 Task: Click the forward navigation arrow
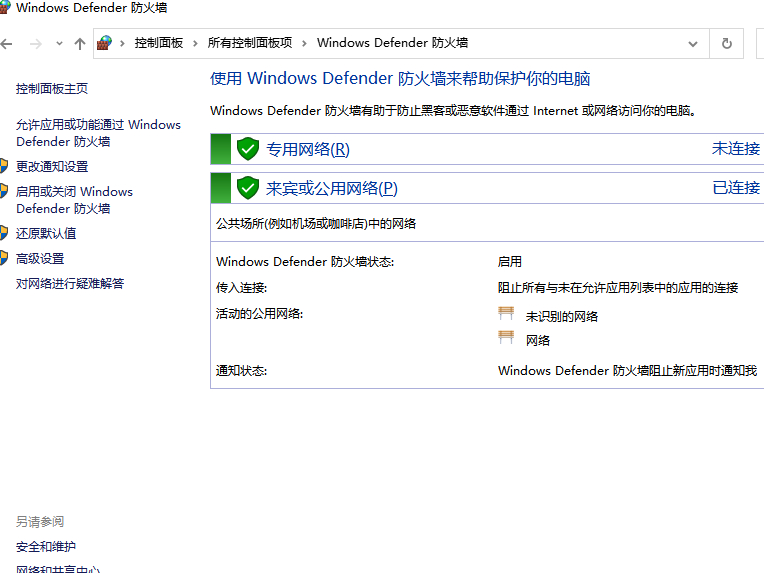pyautogui.click(x=36, y=44)
